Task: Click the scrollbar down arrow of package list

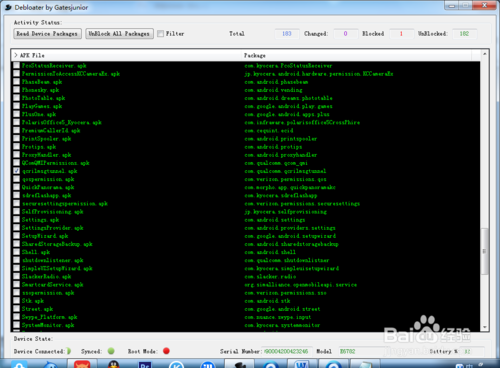Action: (485, 327)
